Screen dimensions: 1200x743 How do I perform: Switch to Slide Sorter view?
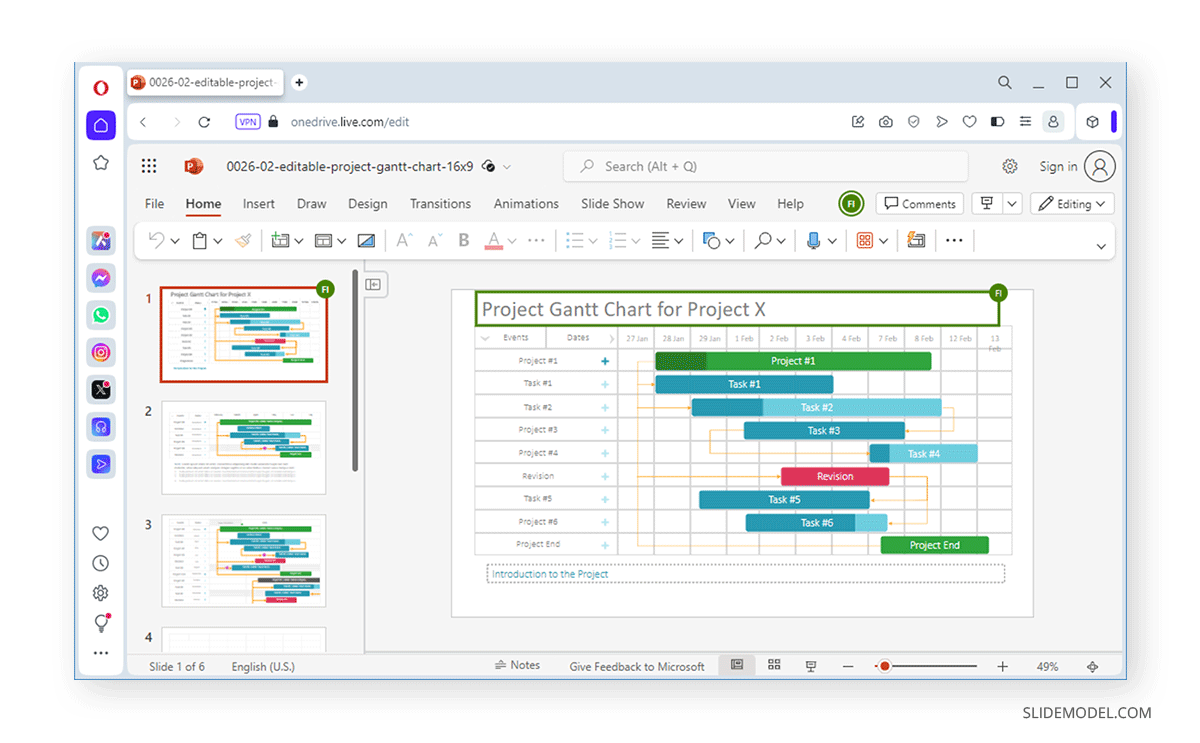tap(774, 665)
